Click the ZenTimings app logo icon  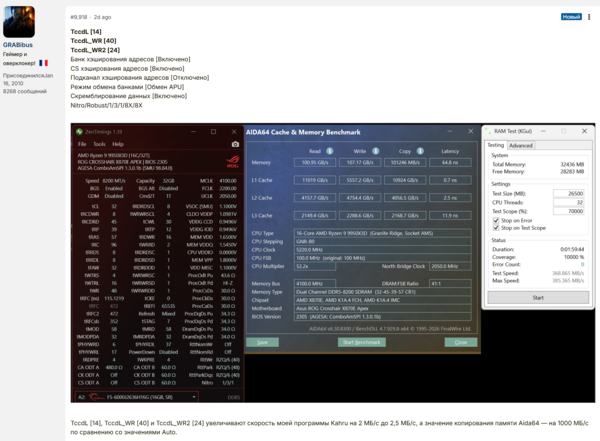point(79,132)
